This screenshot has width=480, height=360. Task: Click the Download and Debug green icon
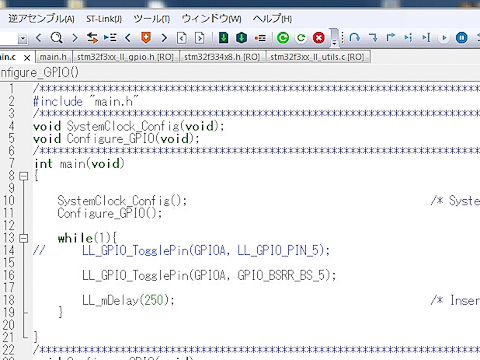[283, 38]
